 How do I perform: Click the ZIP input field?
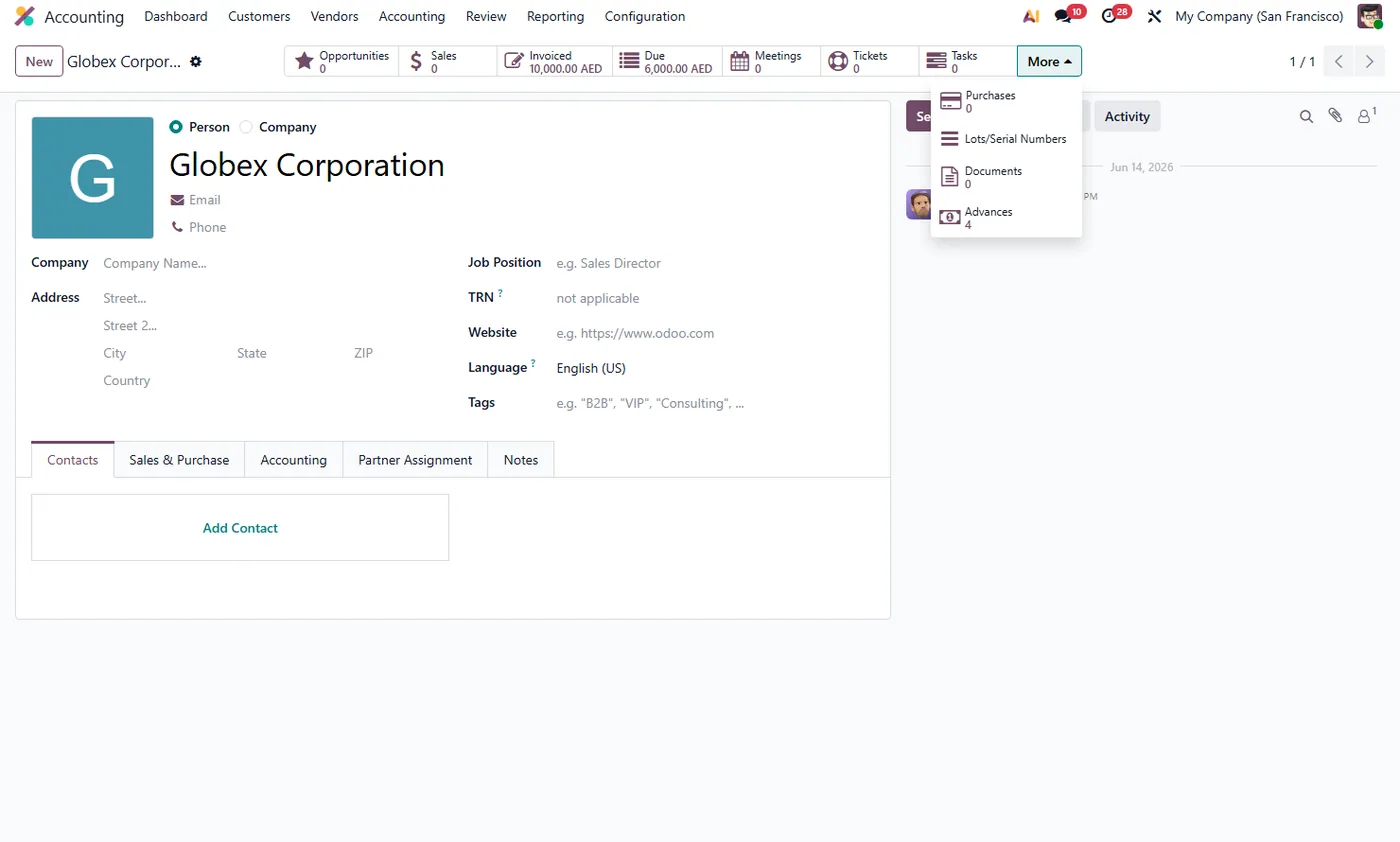pos(397,353)
